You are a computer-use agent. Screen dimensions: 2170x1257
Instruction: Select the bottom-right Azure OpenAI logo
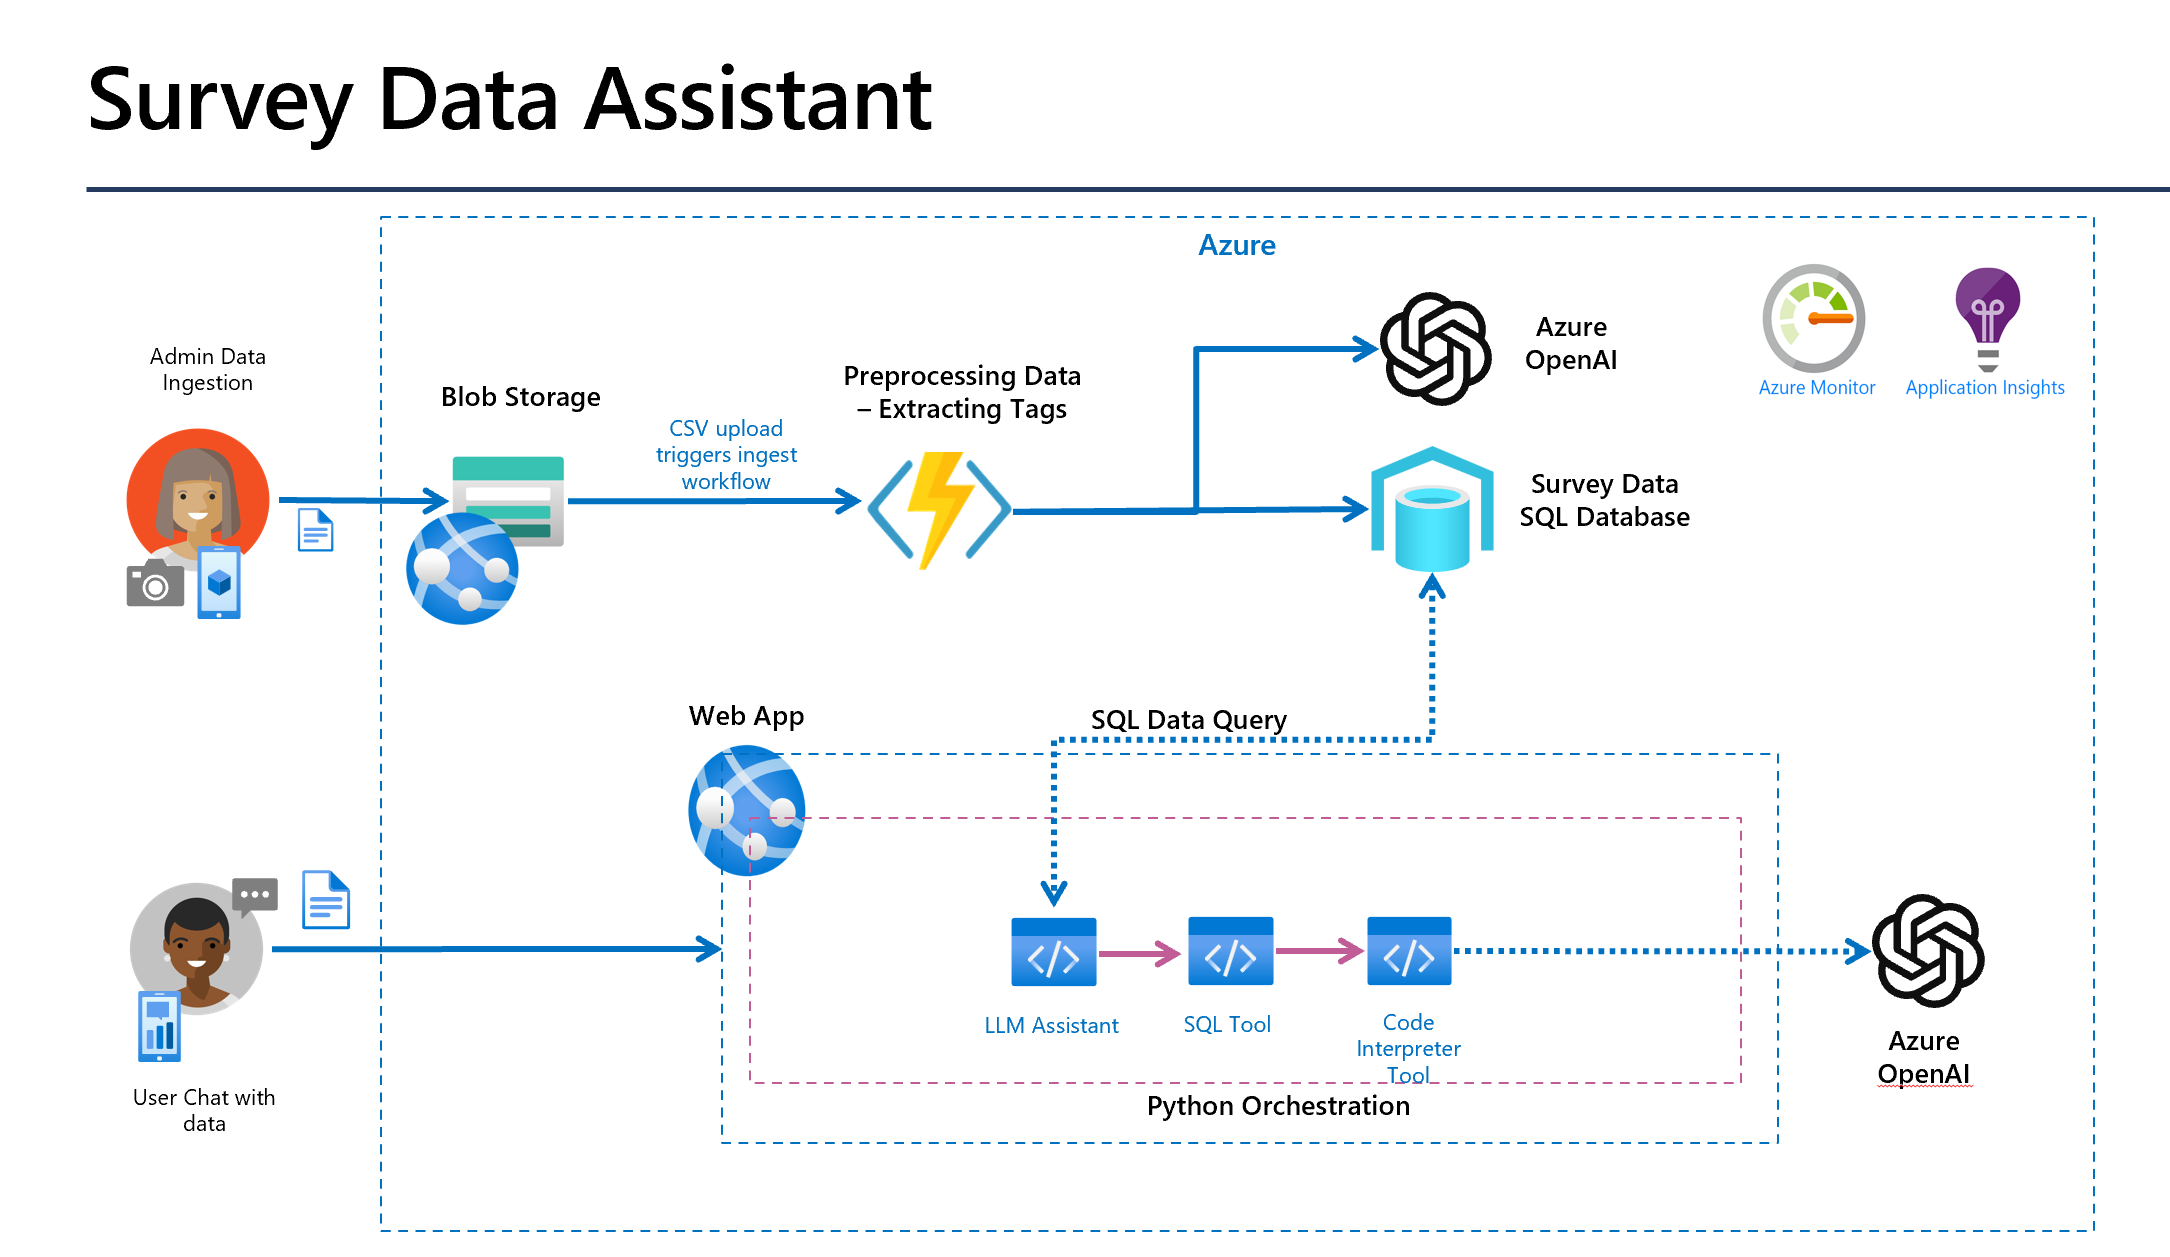tap(1927, 950)
